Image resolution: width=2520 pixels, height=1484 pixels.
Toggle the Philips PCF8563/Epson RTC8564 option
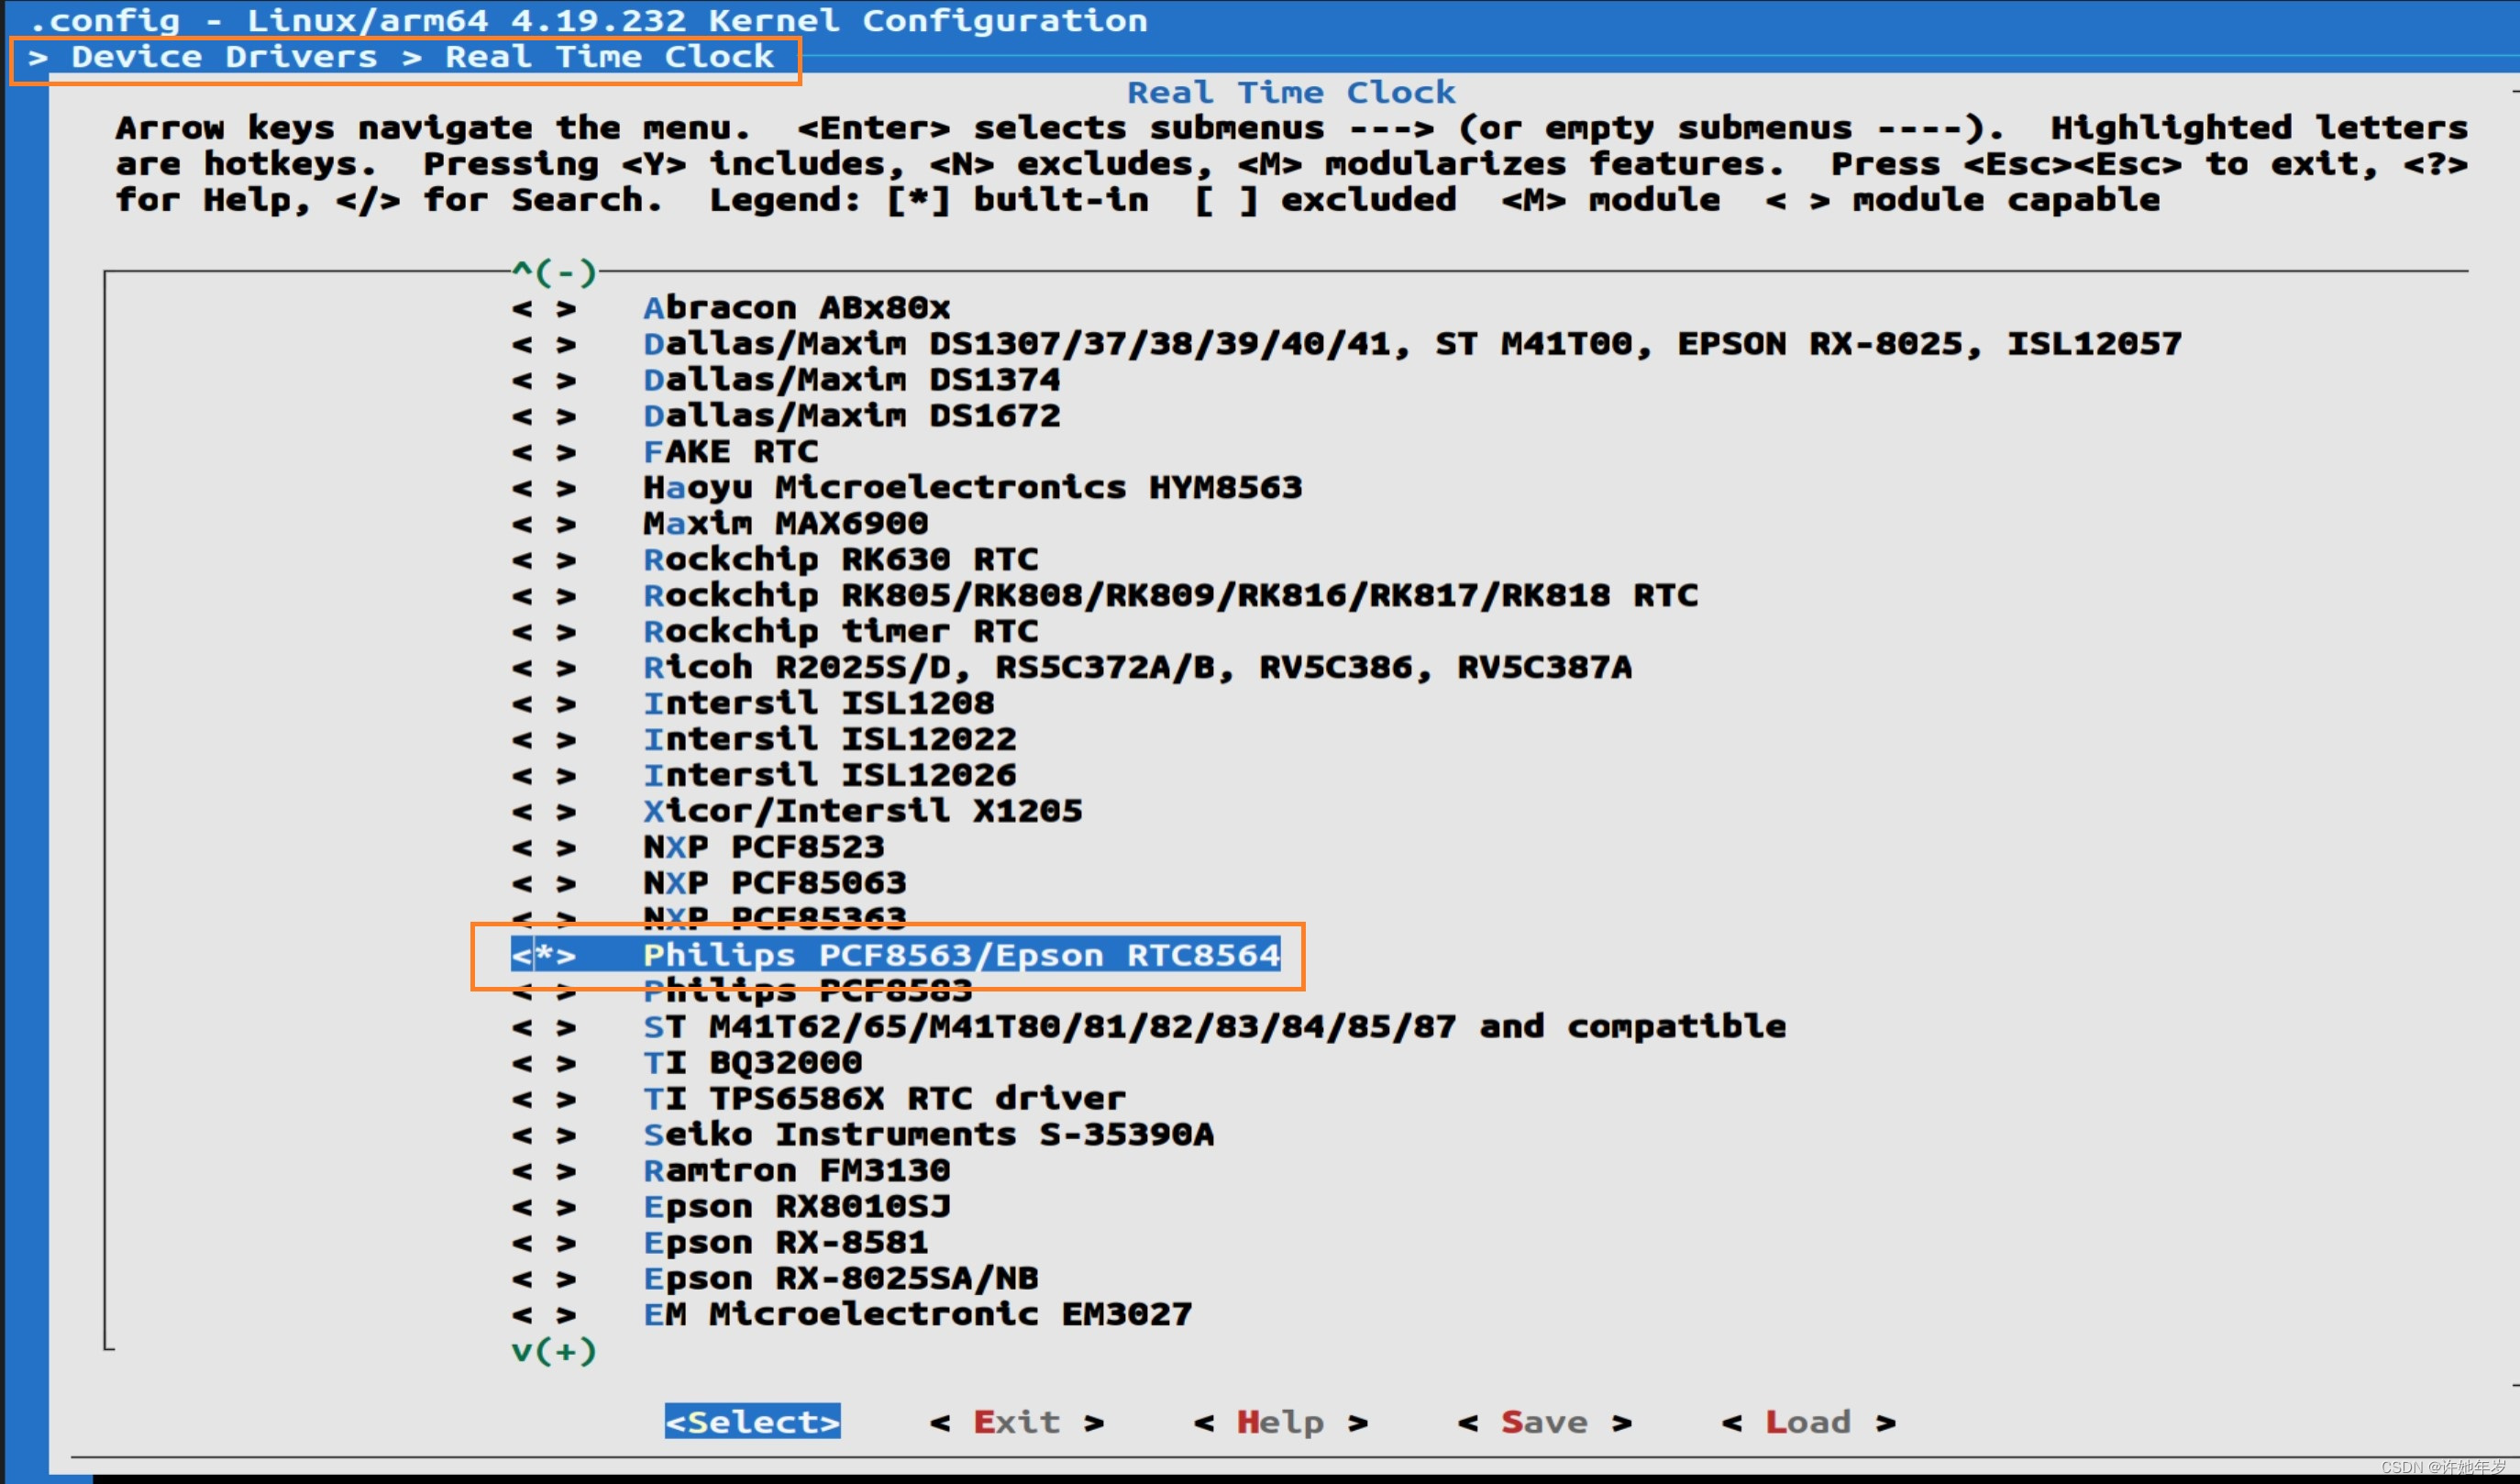point(960,954)
